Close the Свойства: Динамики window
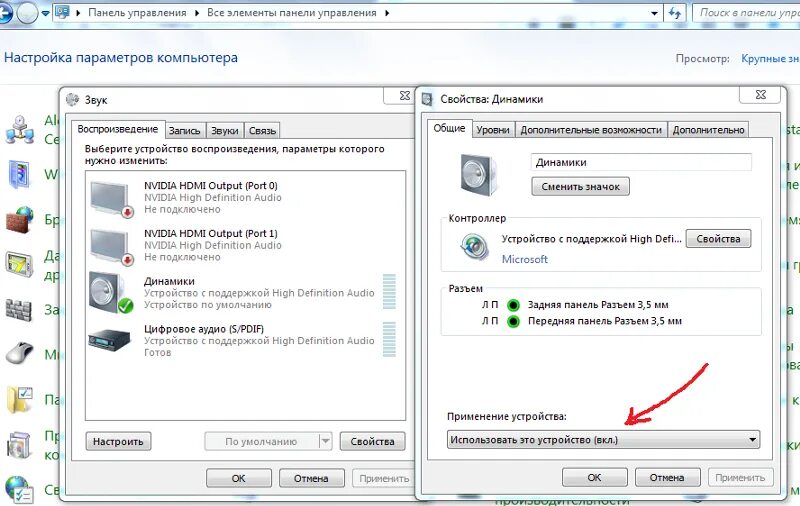Image resolution: width=800 pixels, height=506 pixels. tap(760, 94)
